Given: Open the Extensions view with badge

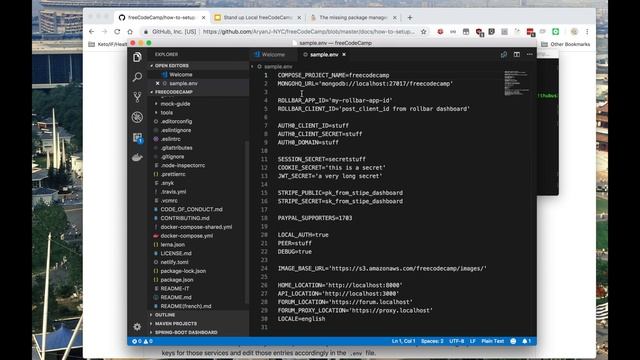Looking at the screenshot, I should [138, 138].
